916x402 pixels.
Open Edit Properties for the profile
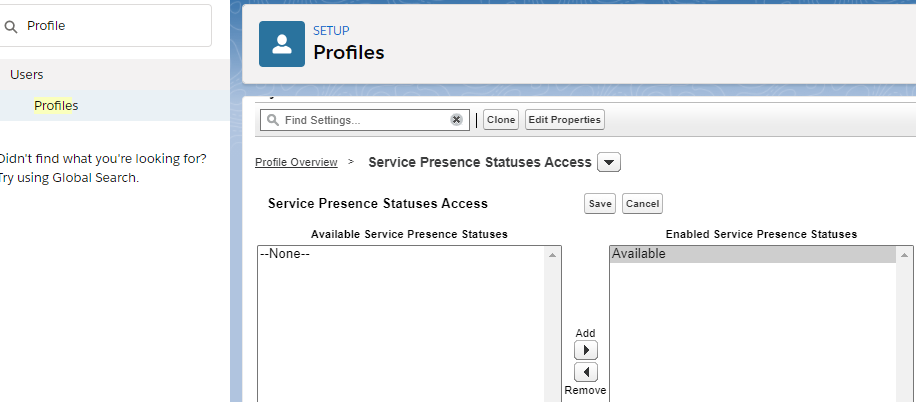[x=564, y=120]
